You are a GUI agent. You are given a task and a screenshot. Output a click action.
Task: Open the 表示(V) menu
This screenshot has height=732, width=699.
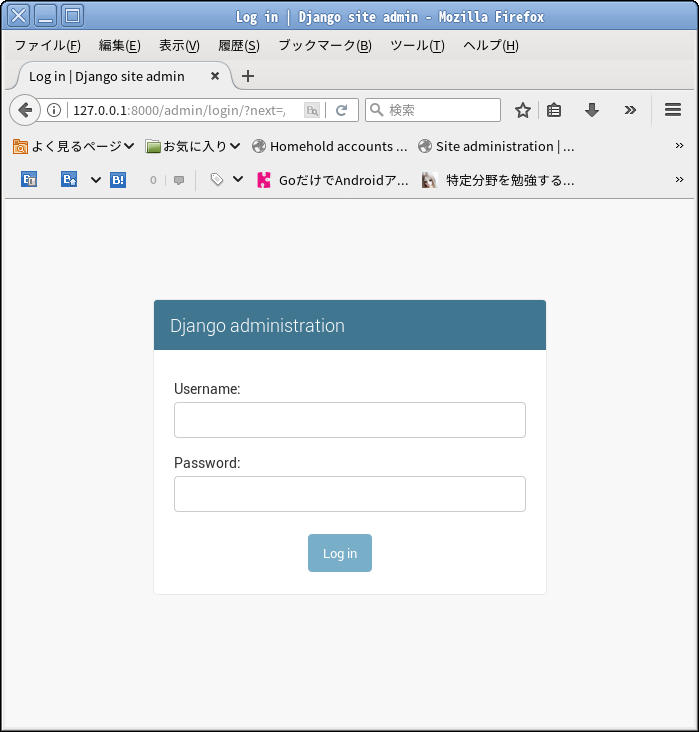(x=179, y=46)
